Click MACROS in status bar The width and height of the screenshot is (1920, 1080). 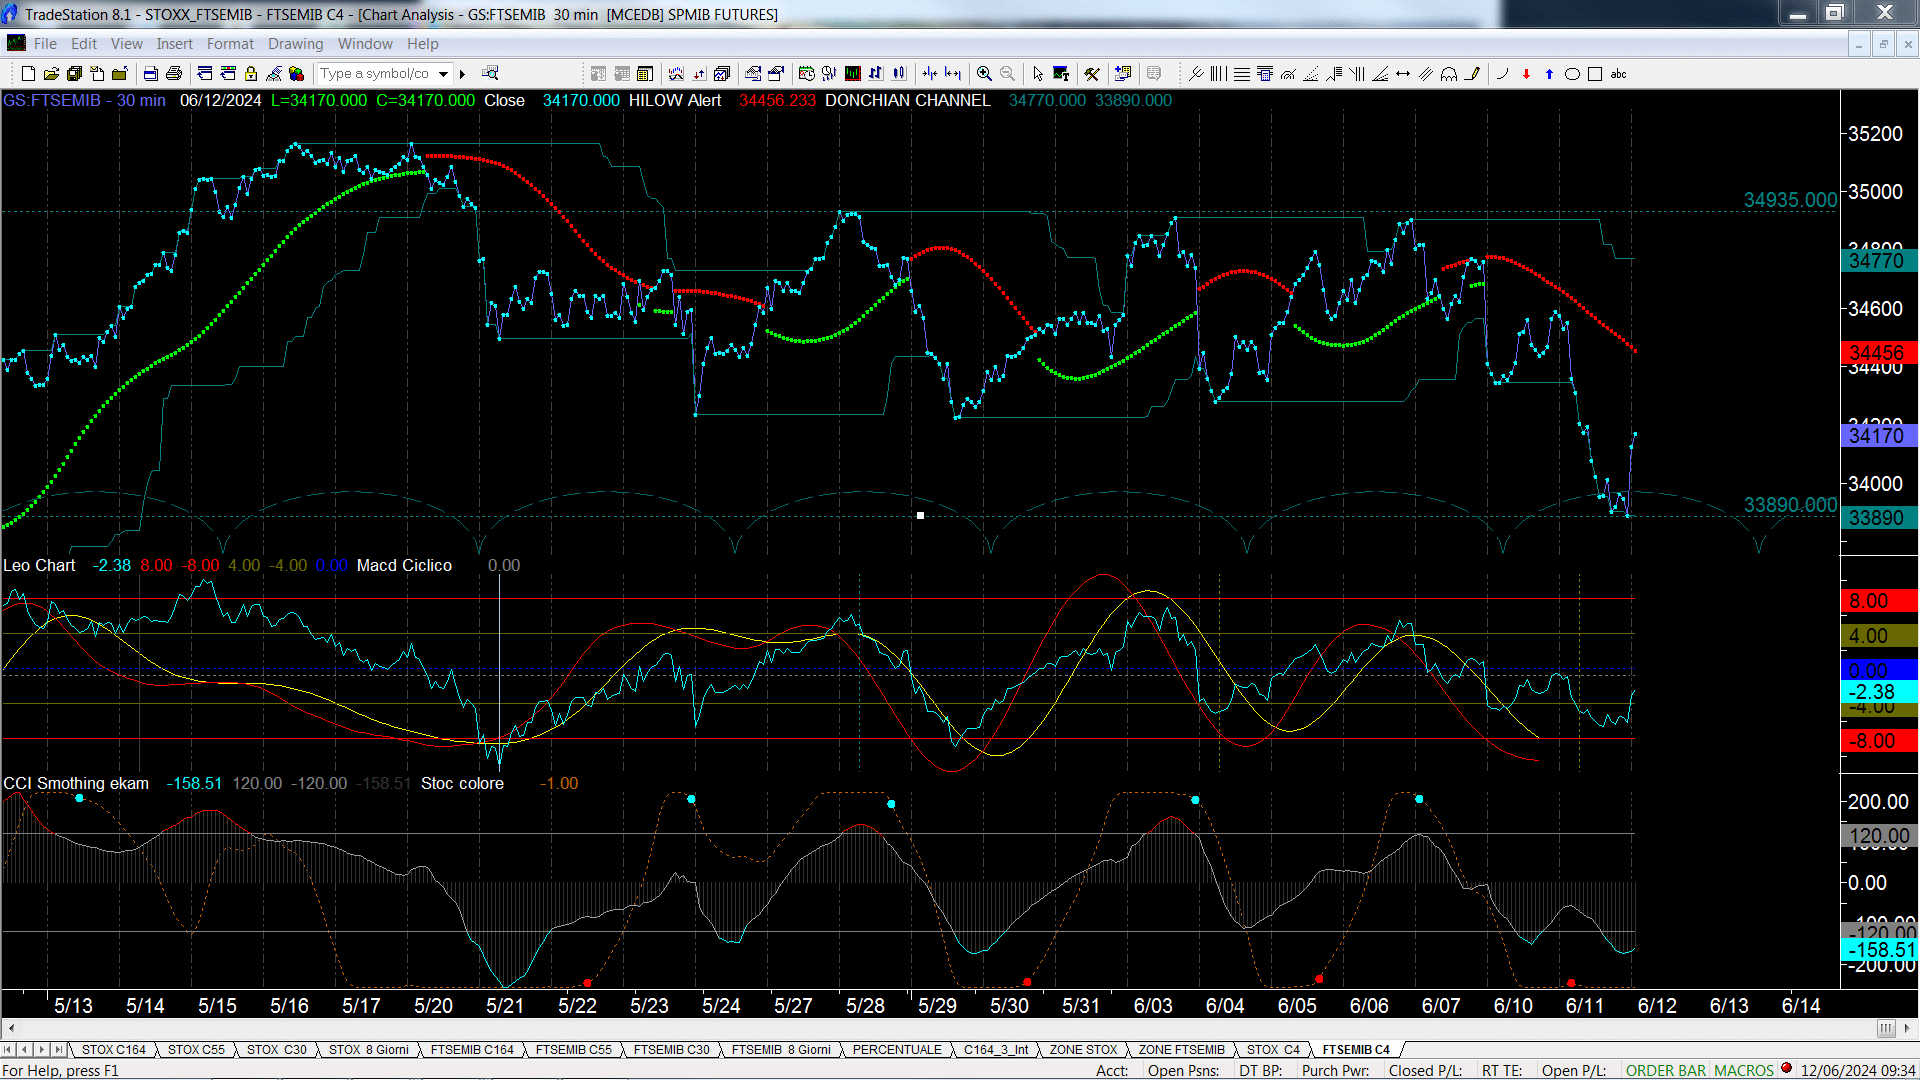click(x=1744, y=1070)
